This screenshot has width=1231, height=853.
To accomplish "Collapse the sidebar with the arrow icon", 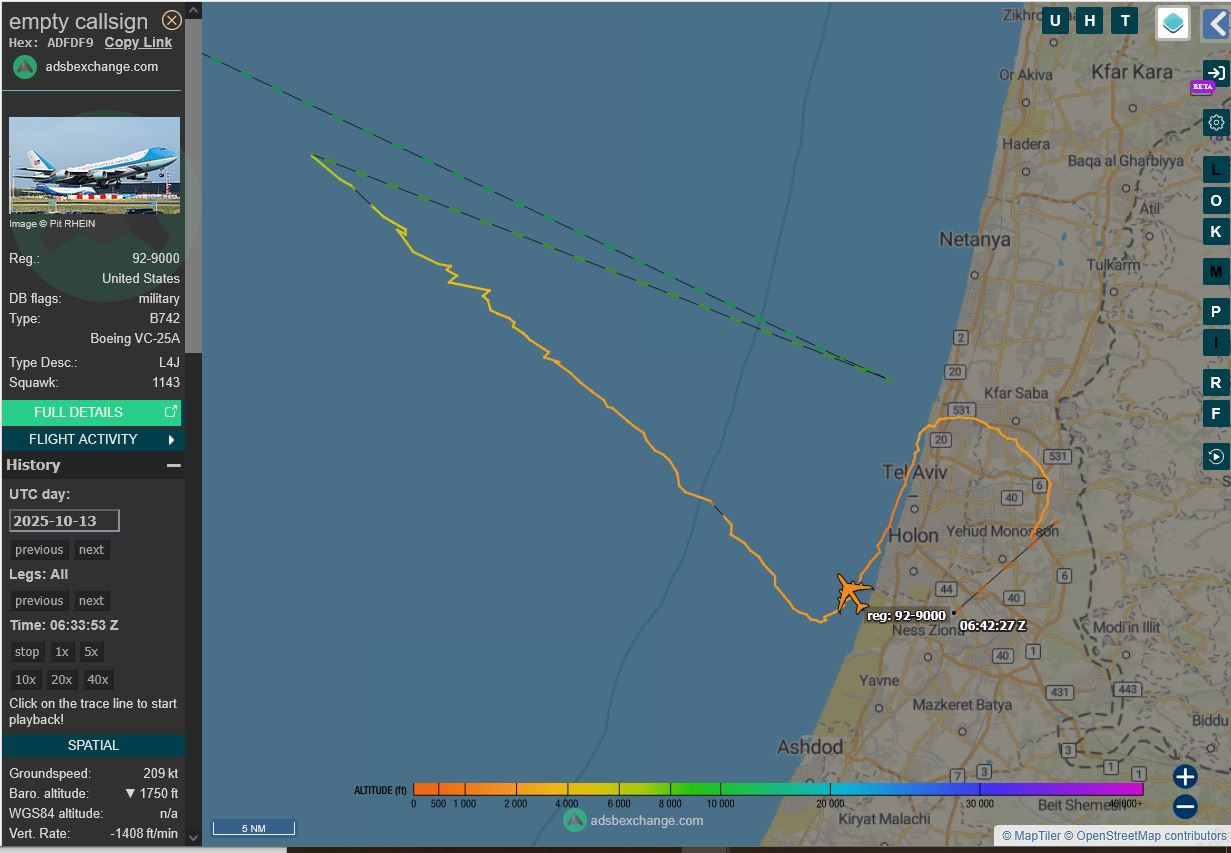I will pyautogui.click(x=1216, y=22).
